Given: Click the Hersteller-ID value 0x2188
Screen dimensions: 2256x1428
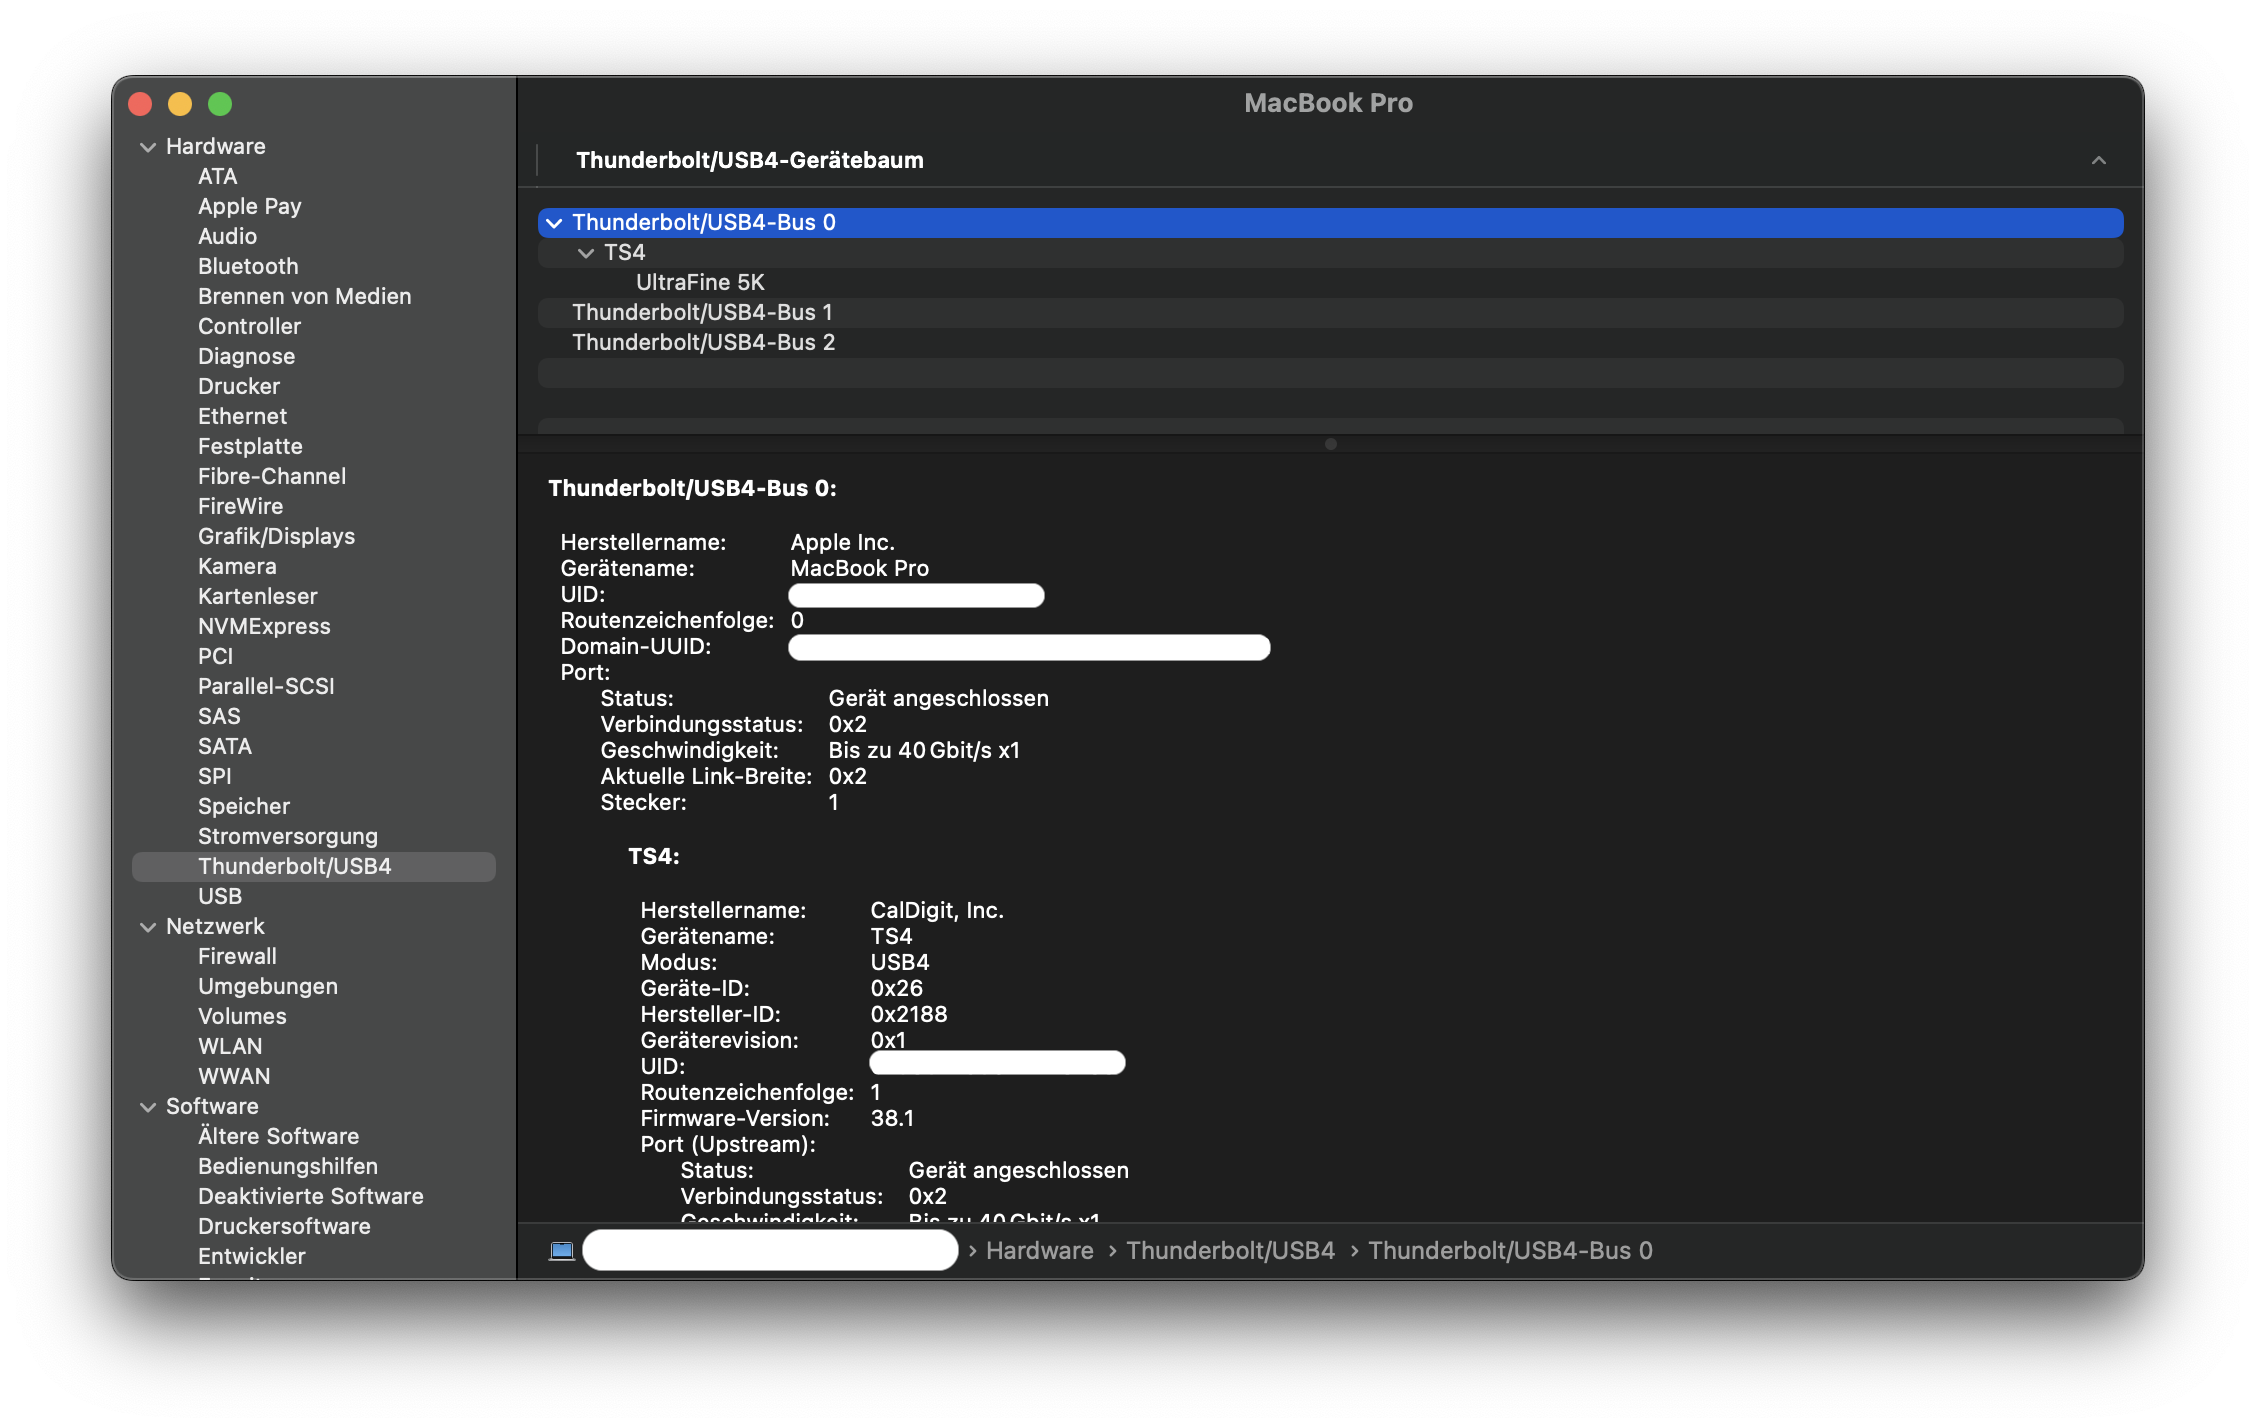Looking at the screenshot, I should pos(908,1014).
